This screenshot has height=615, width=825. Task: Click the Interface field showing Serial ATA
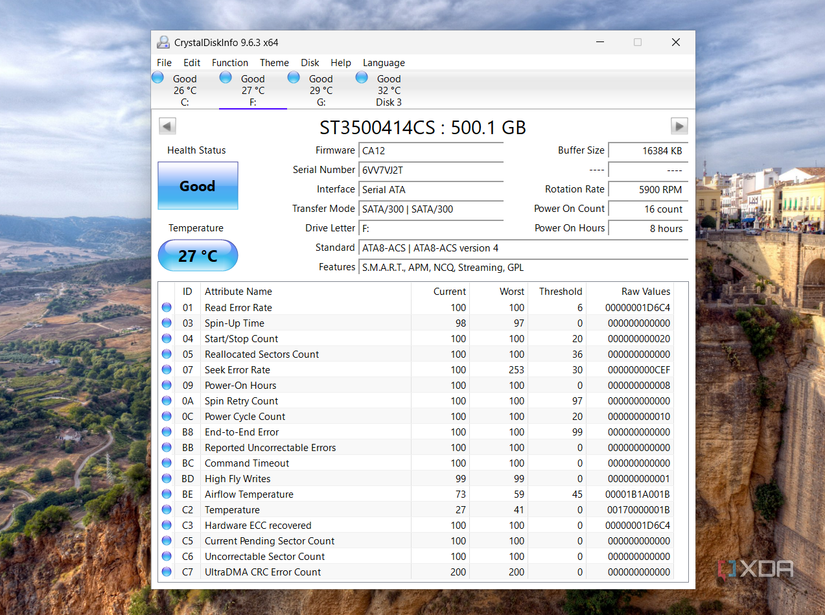pos(431,189)
